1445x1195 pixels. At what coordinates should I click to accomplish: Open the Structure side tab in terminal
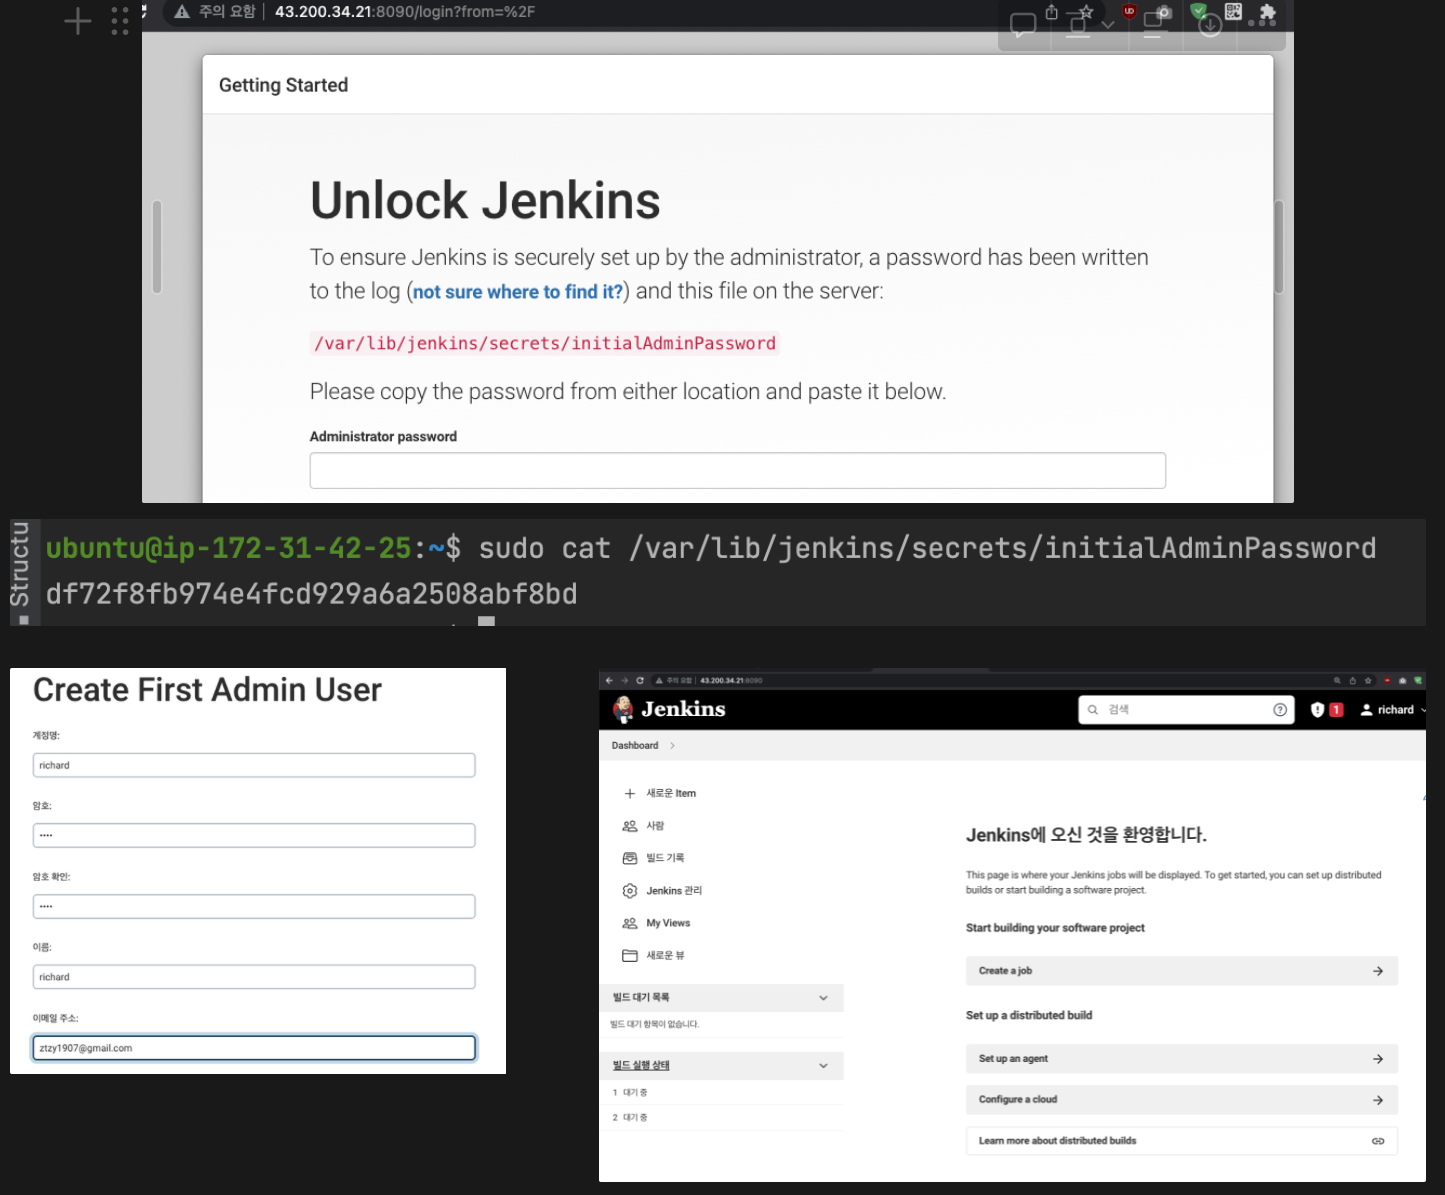click(20, 565)
